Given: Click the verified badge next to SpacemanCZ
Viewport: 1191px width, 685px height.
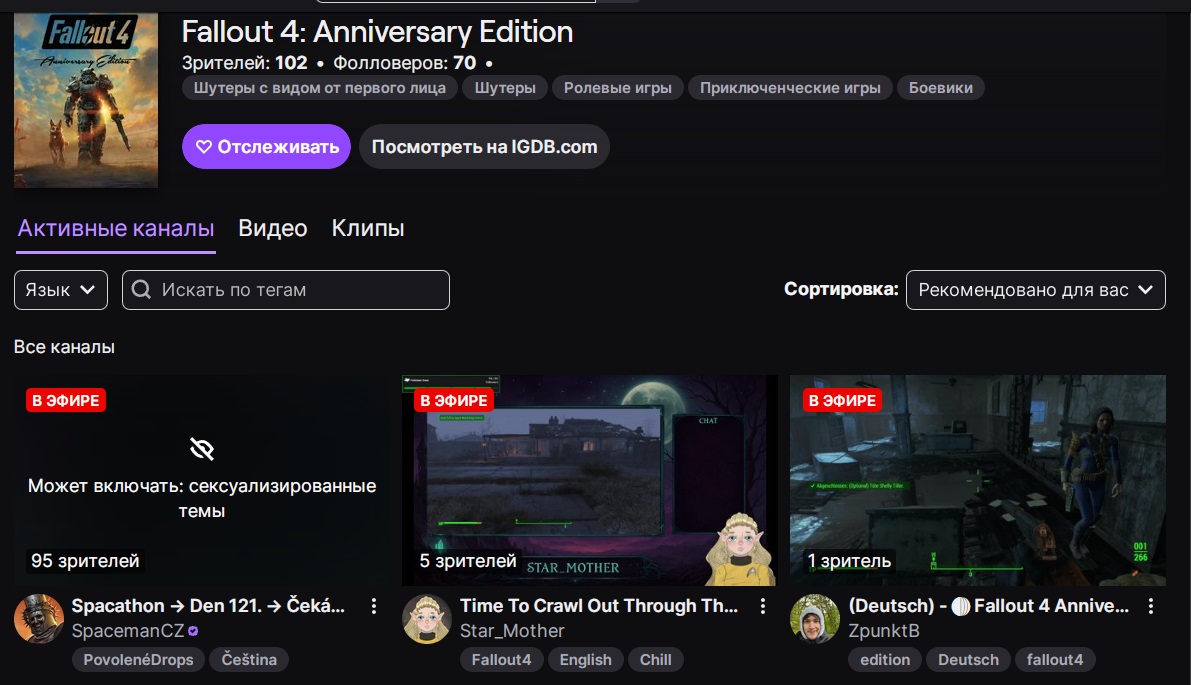Looking at the screenshot, I should [x=193, y=631].
